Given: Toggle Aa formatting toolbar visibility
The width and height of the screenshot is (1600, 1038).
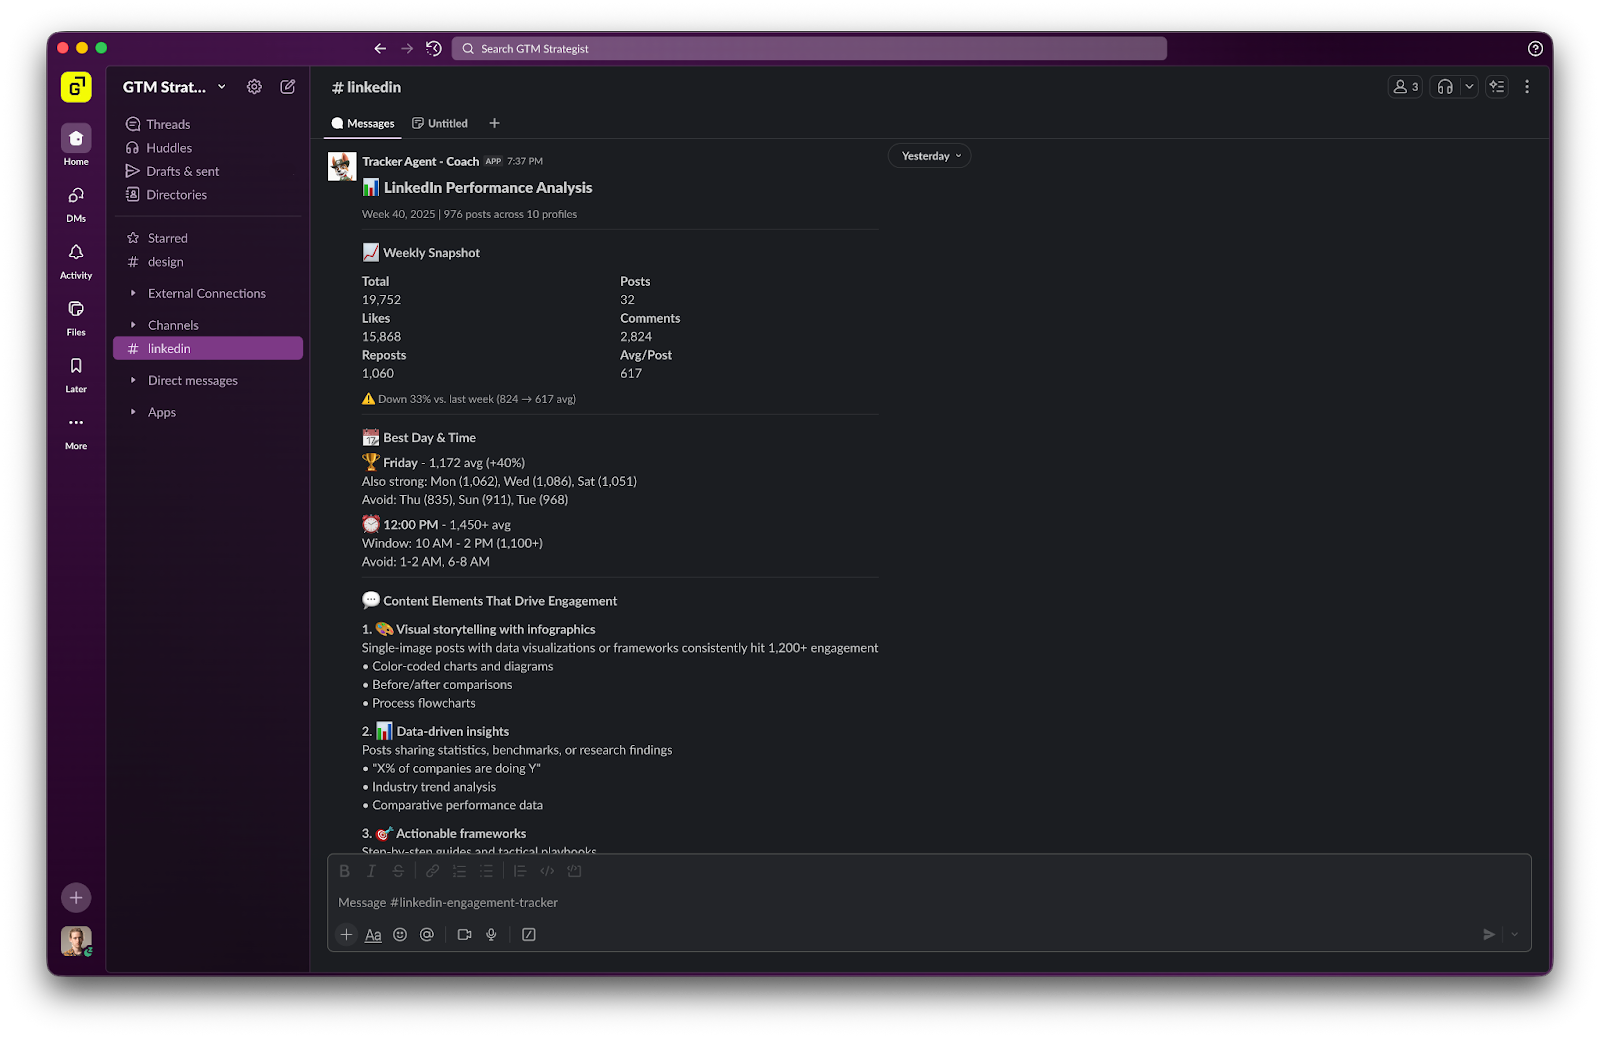Looking at the screenshot, I should pos(373,935).
